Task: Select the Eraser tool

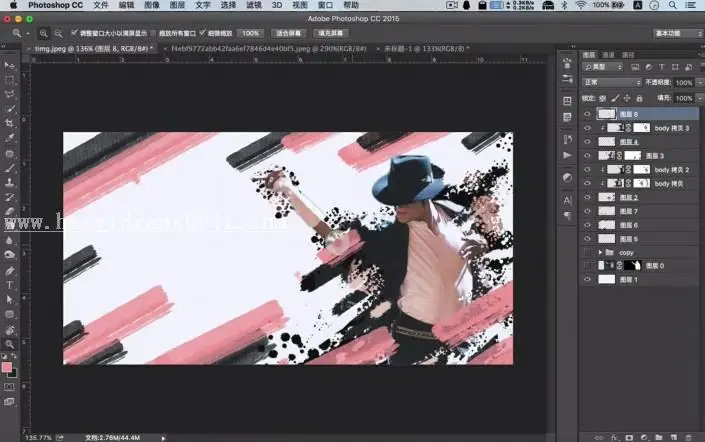Action: pyautogui.click(x=9, y=211)
